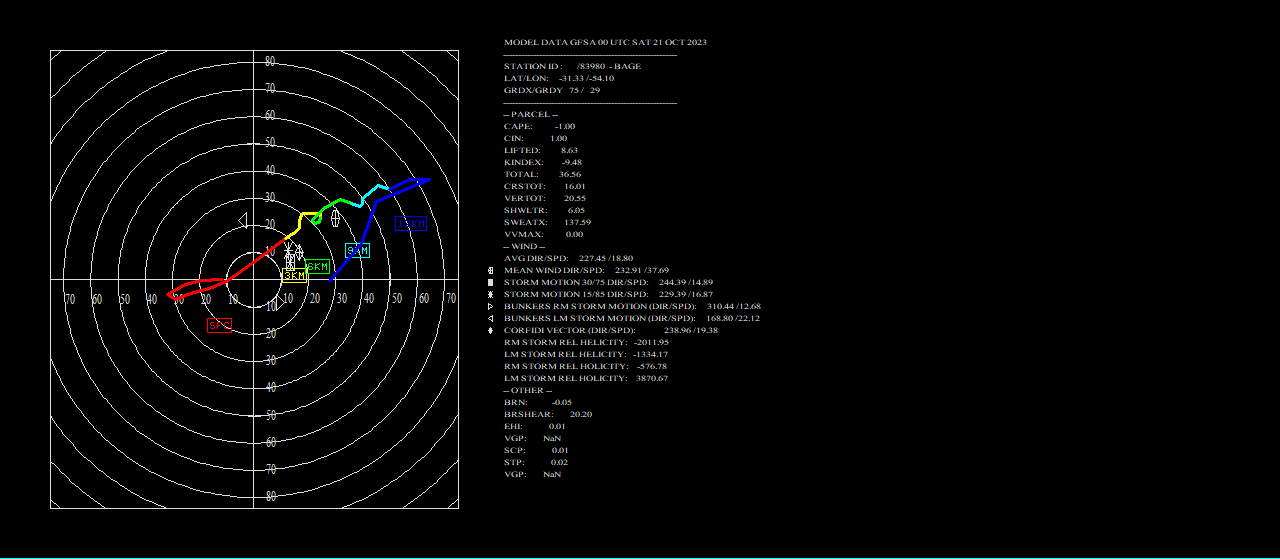This screenshot has height=559, width=1280.
Task: Click the Bunkers LM left-pointing triangle legend icon
Action: (490, 318)
